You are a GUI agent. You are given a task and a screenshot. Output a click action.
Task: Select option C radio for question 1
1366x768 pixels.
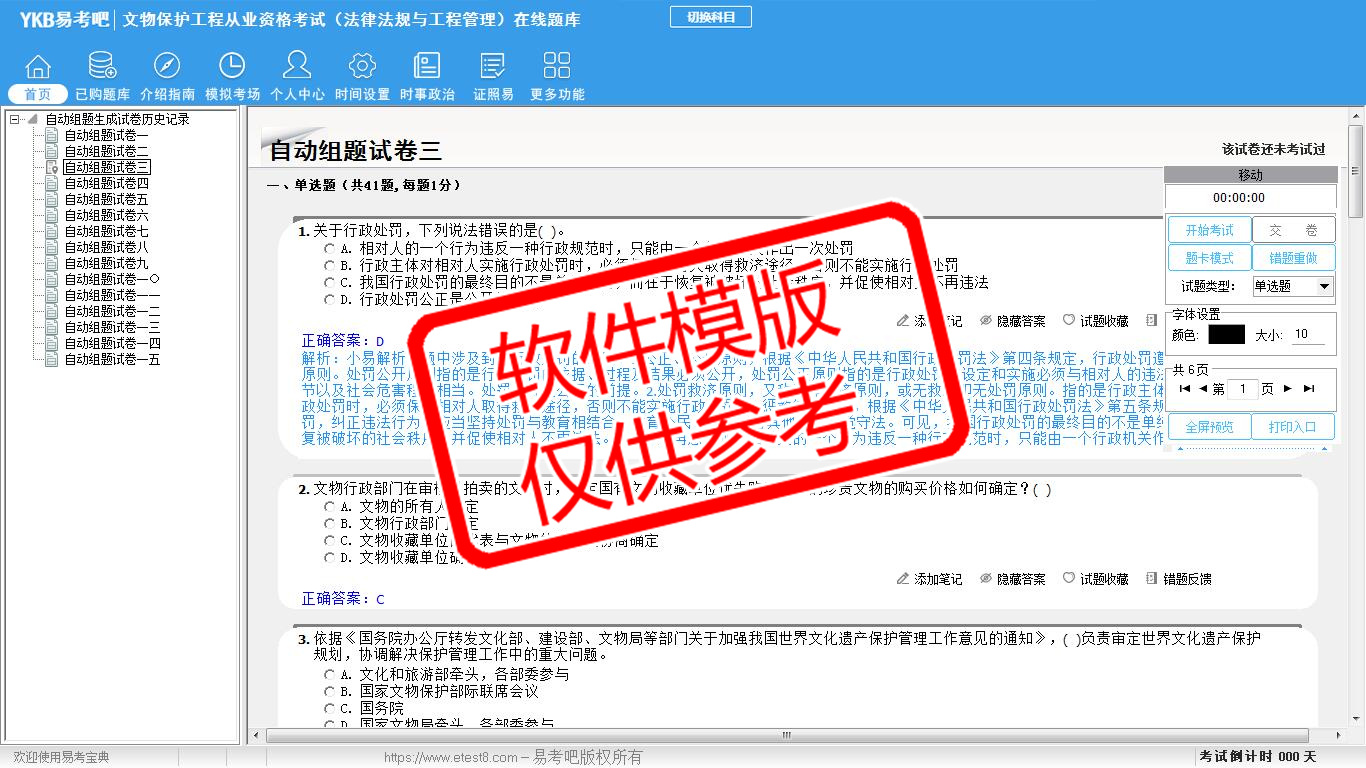[x=330, y=282]
